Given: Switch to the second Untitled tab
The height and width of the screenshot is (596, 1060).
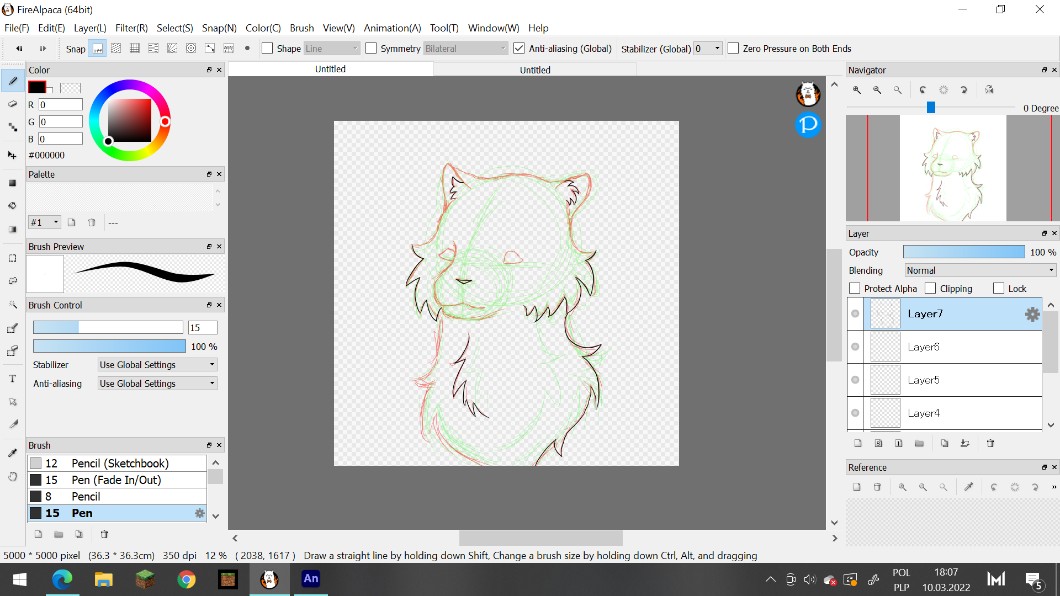Looking at the screenshot, I should tap(535, 70).
